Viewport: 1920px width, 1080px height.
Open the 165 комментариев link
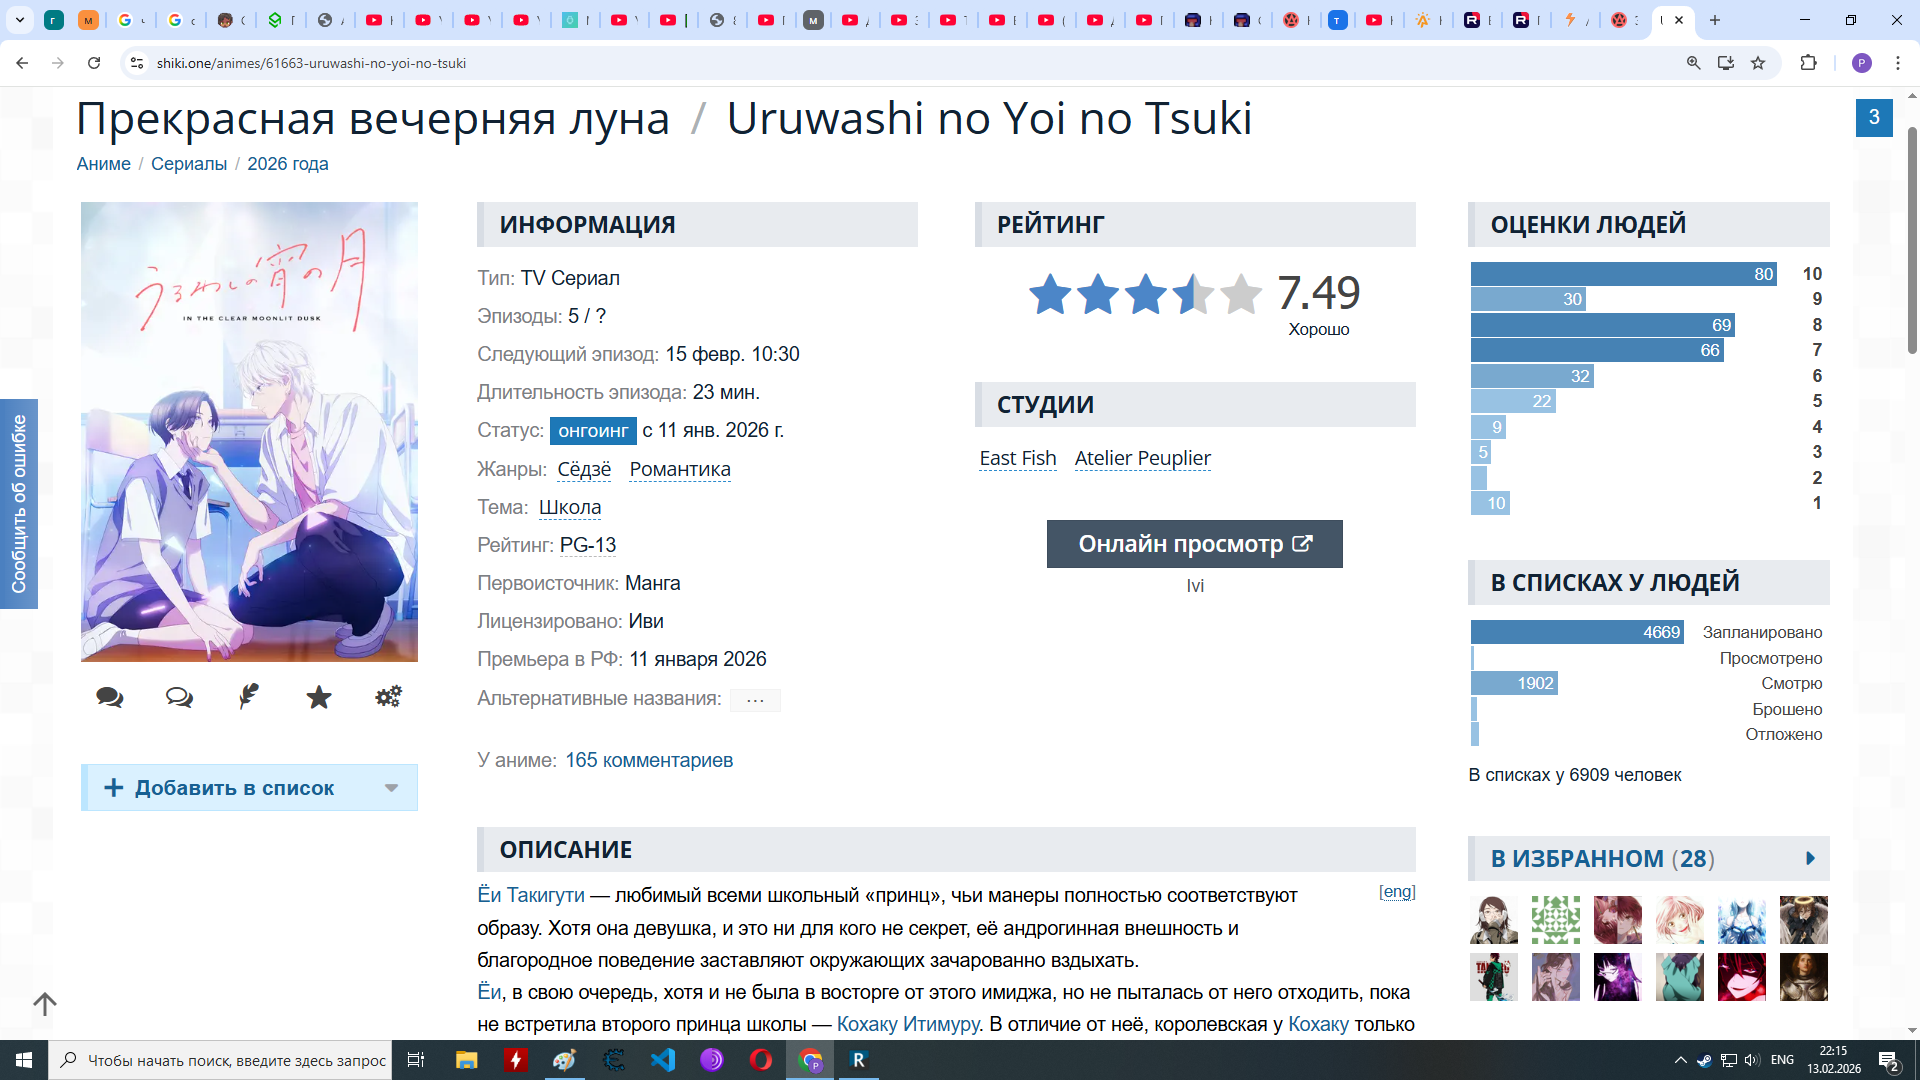pyautogui.click(x=648, y=760)
